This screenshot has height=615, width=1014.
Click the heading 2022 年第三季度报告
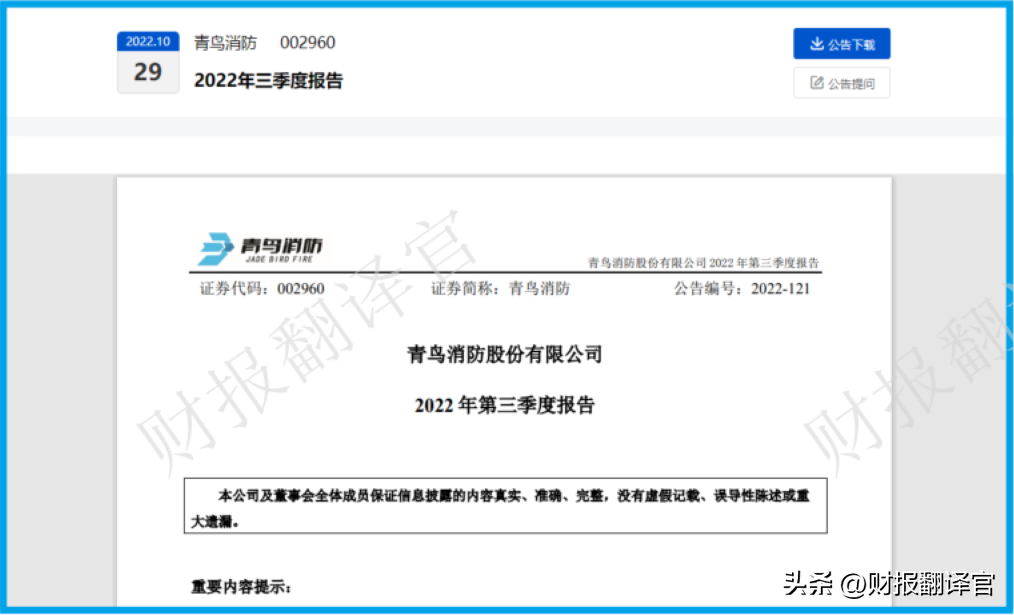tap(504, 405)
